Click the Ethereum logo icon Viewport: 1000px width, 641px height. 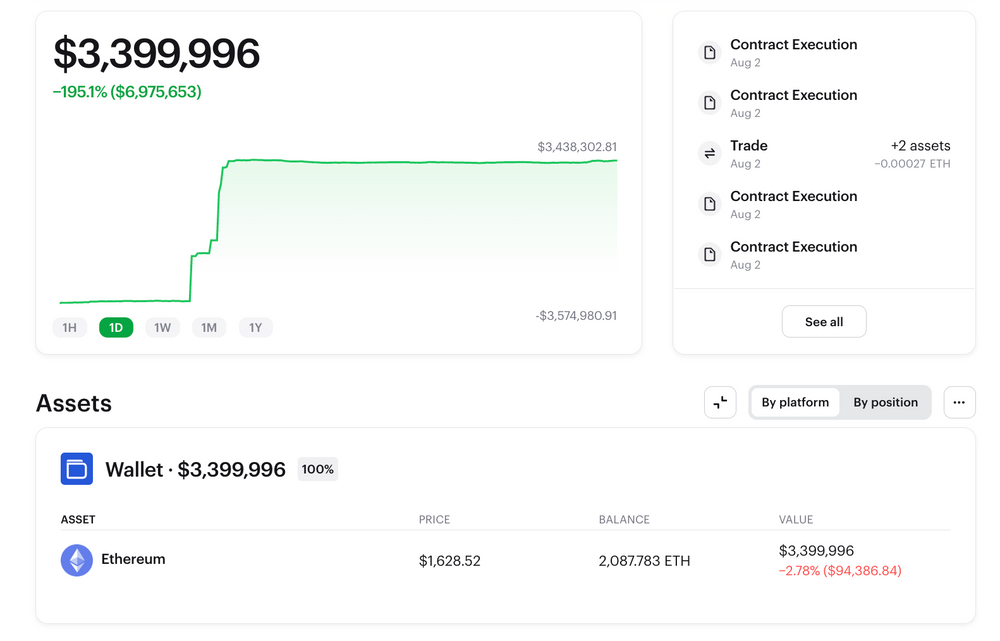77,560
